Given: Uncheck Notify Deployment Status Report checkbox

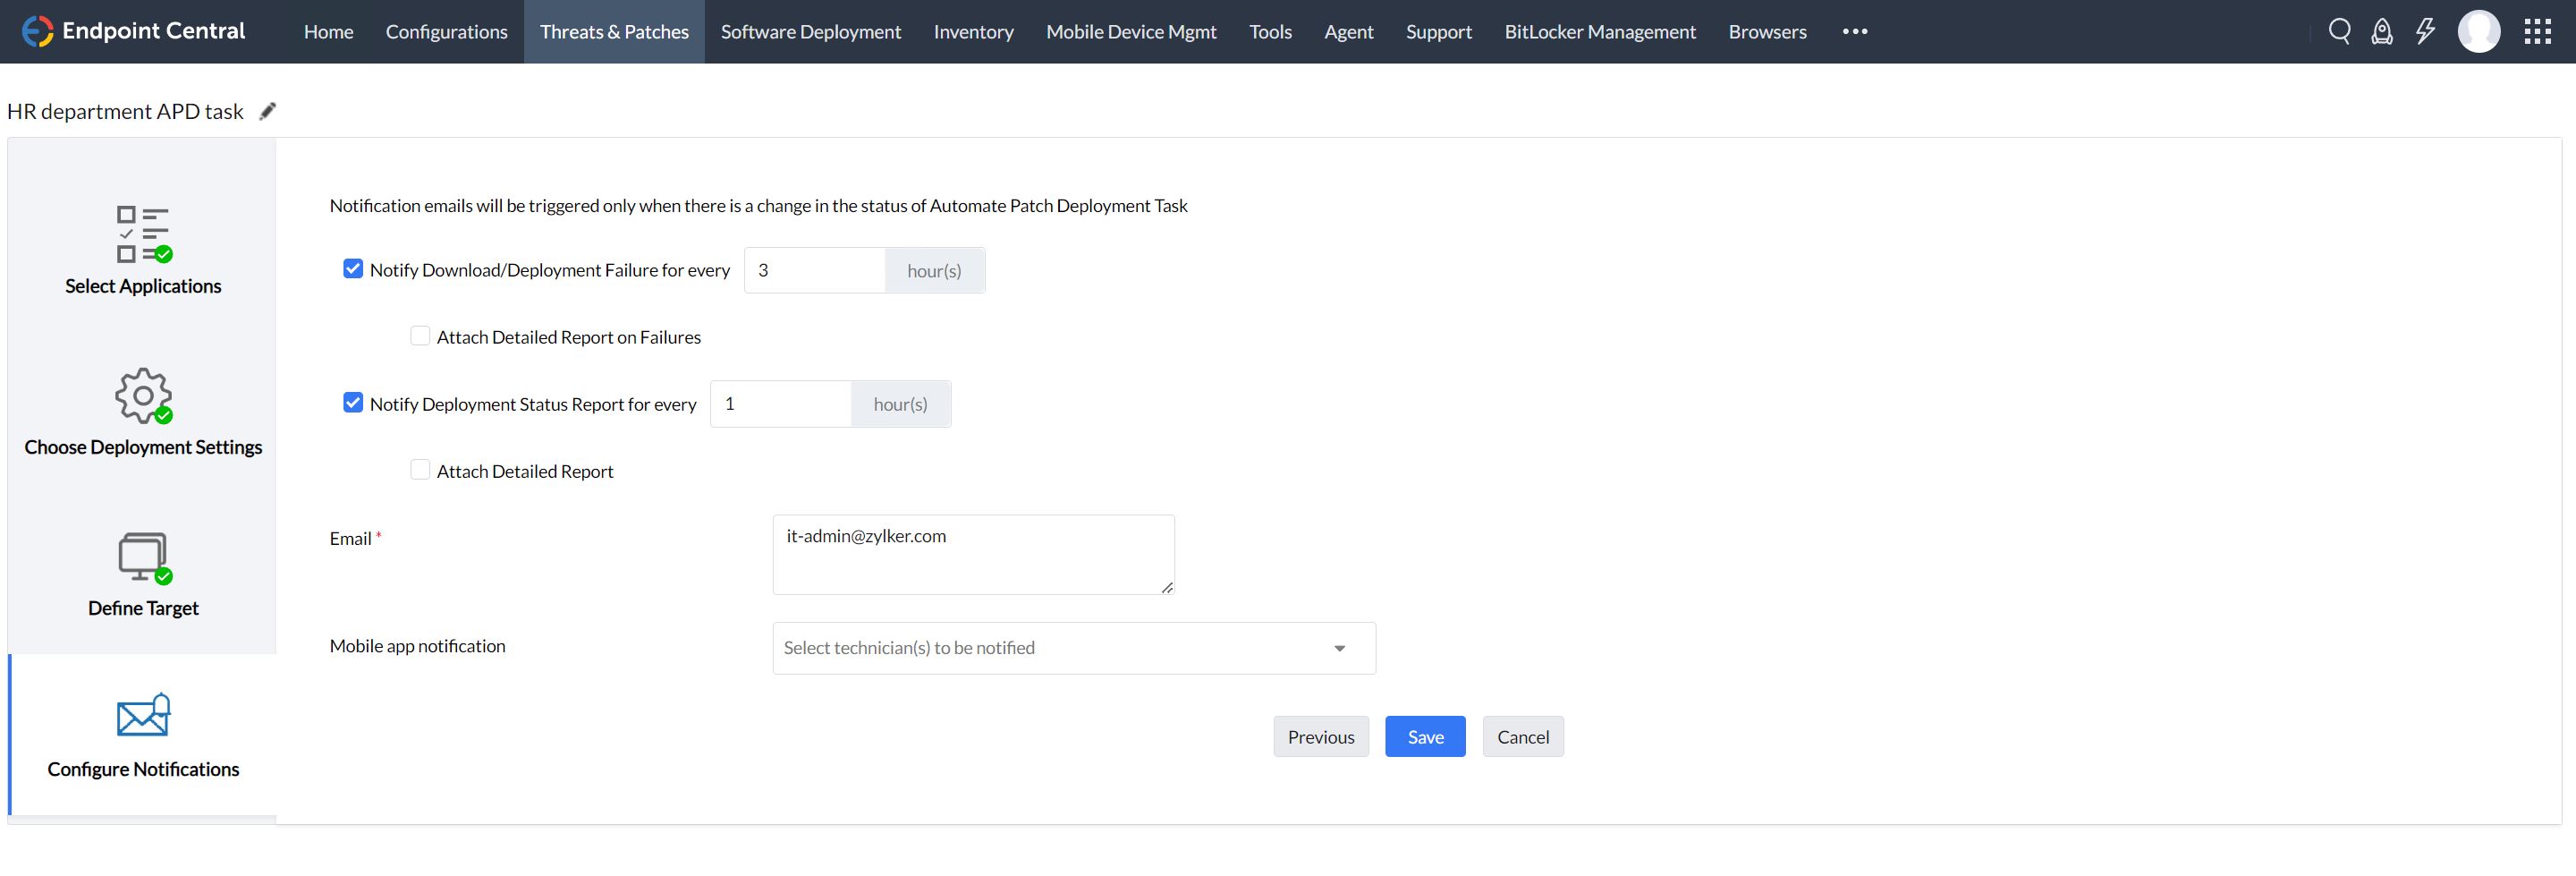Looking at the screenshot, I should point(353,403).
